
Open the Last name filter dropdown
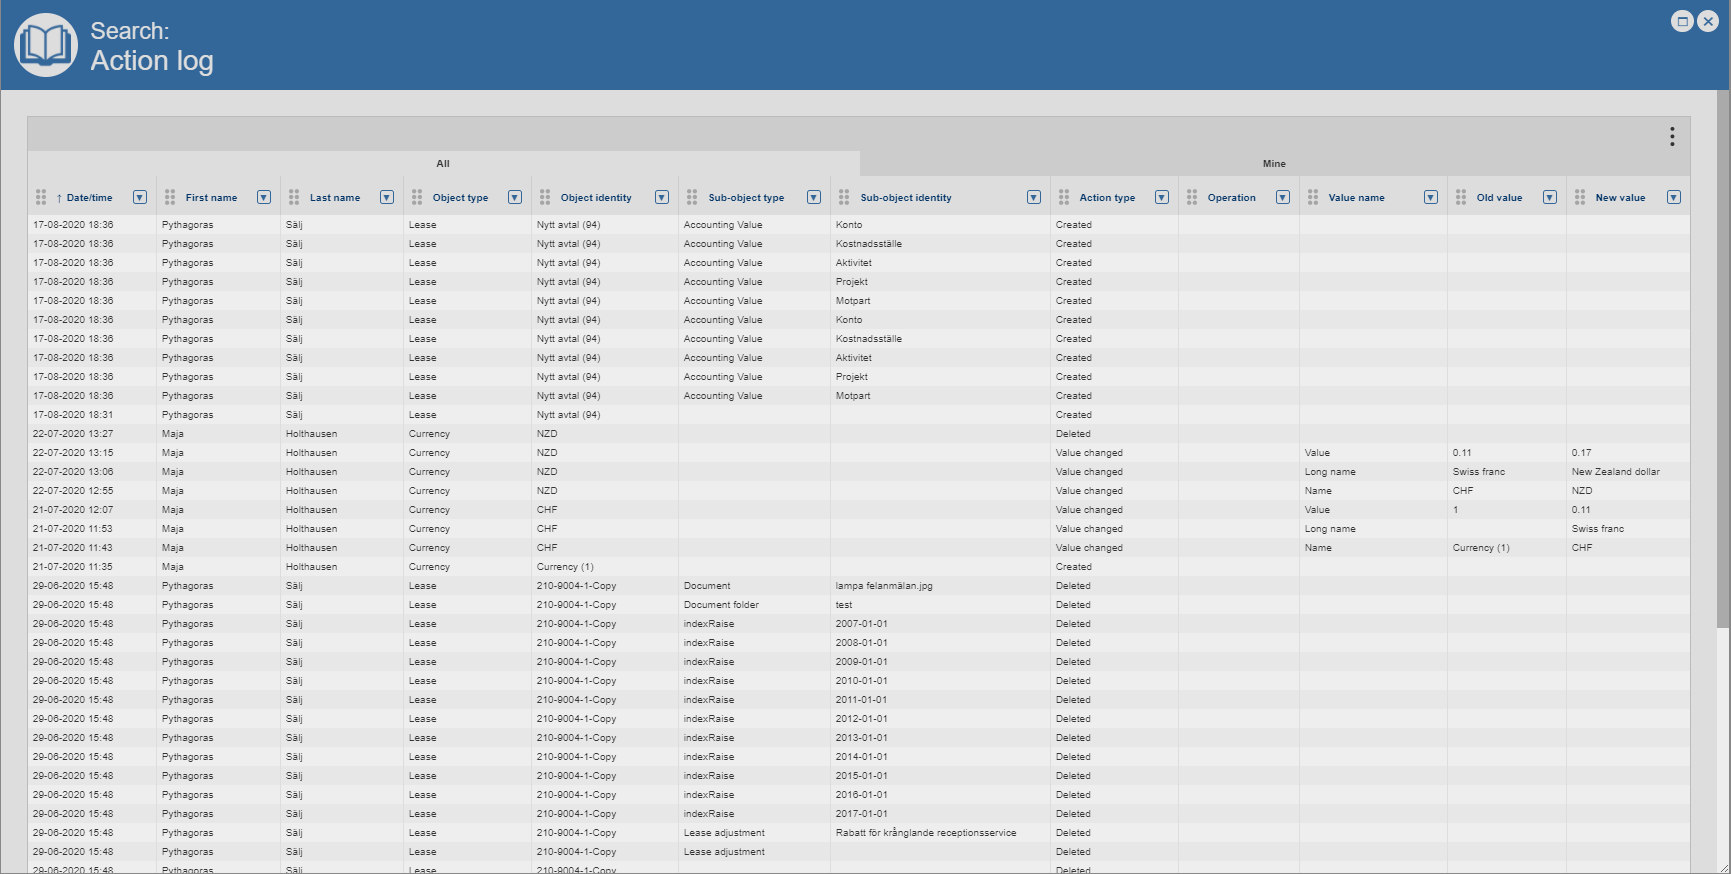387,197
